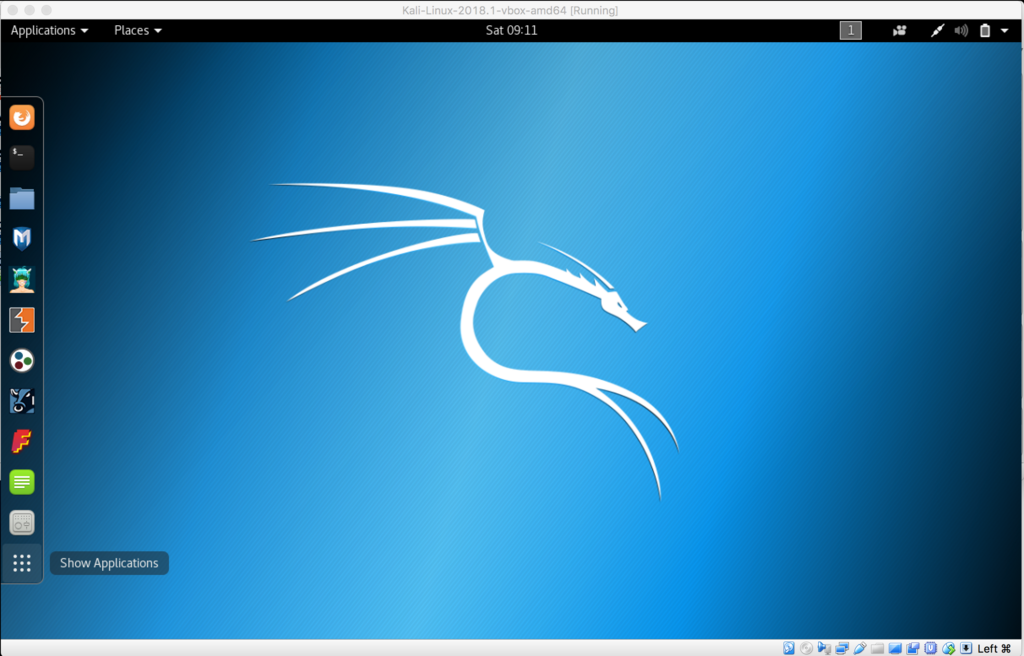Open Leafpad text editor dock icon
The width and height of the screenshot is (1024, 656).
[x=22, y=482]
